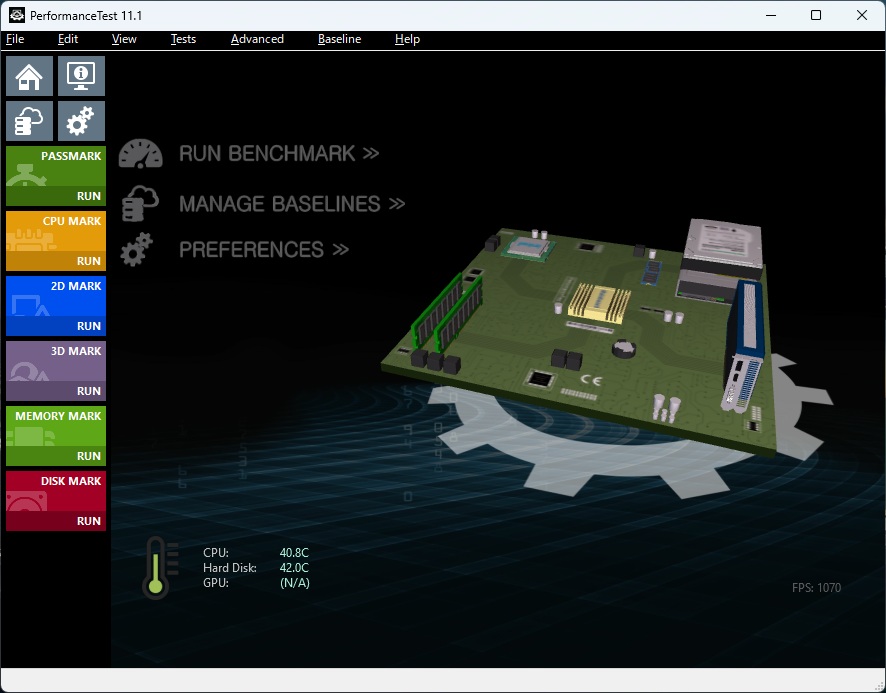The height and width of the screenshot is (693, 886).
Task: Click the FPS: 1070 counter
Action: (816, 588)
